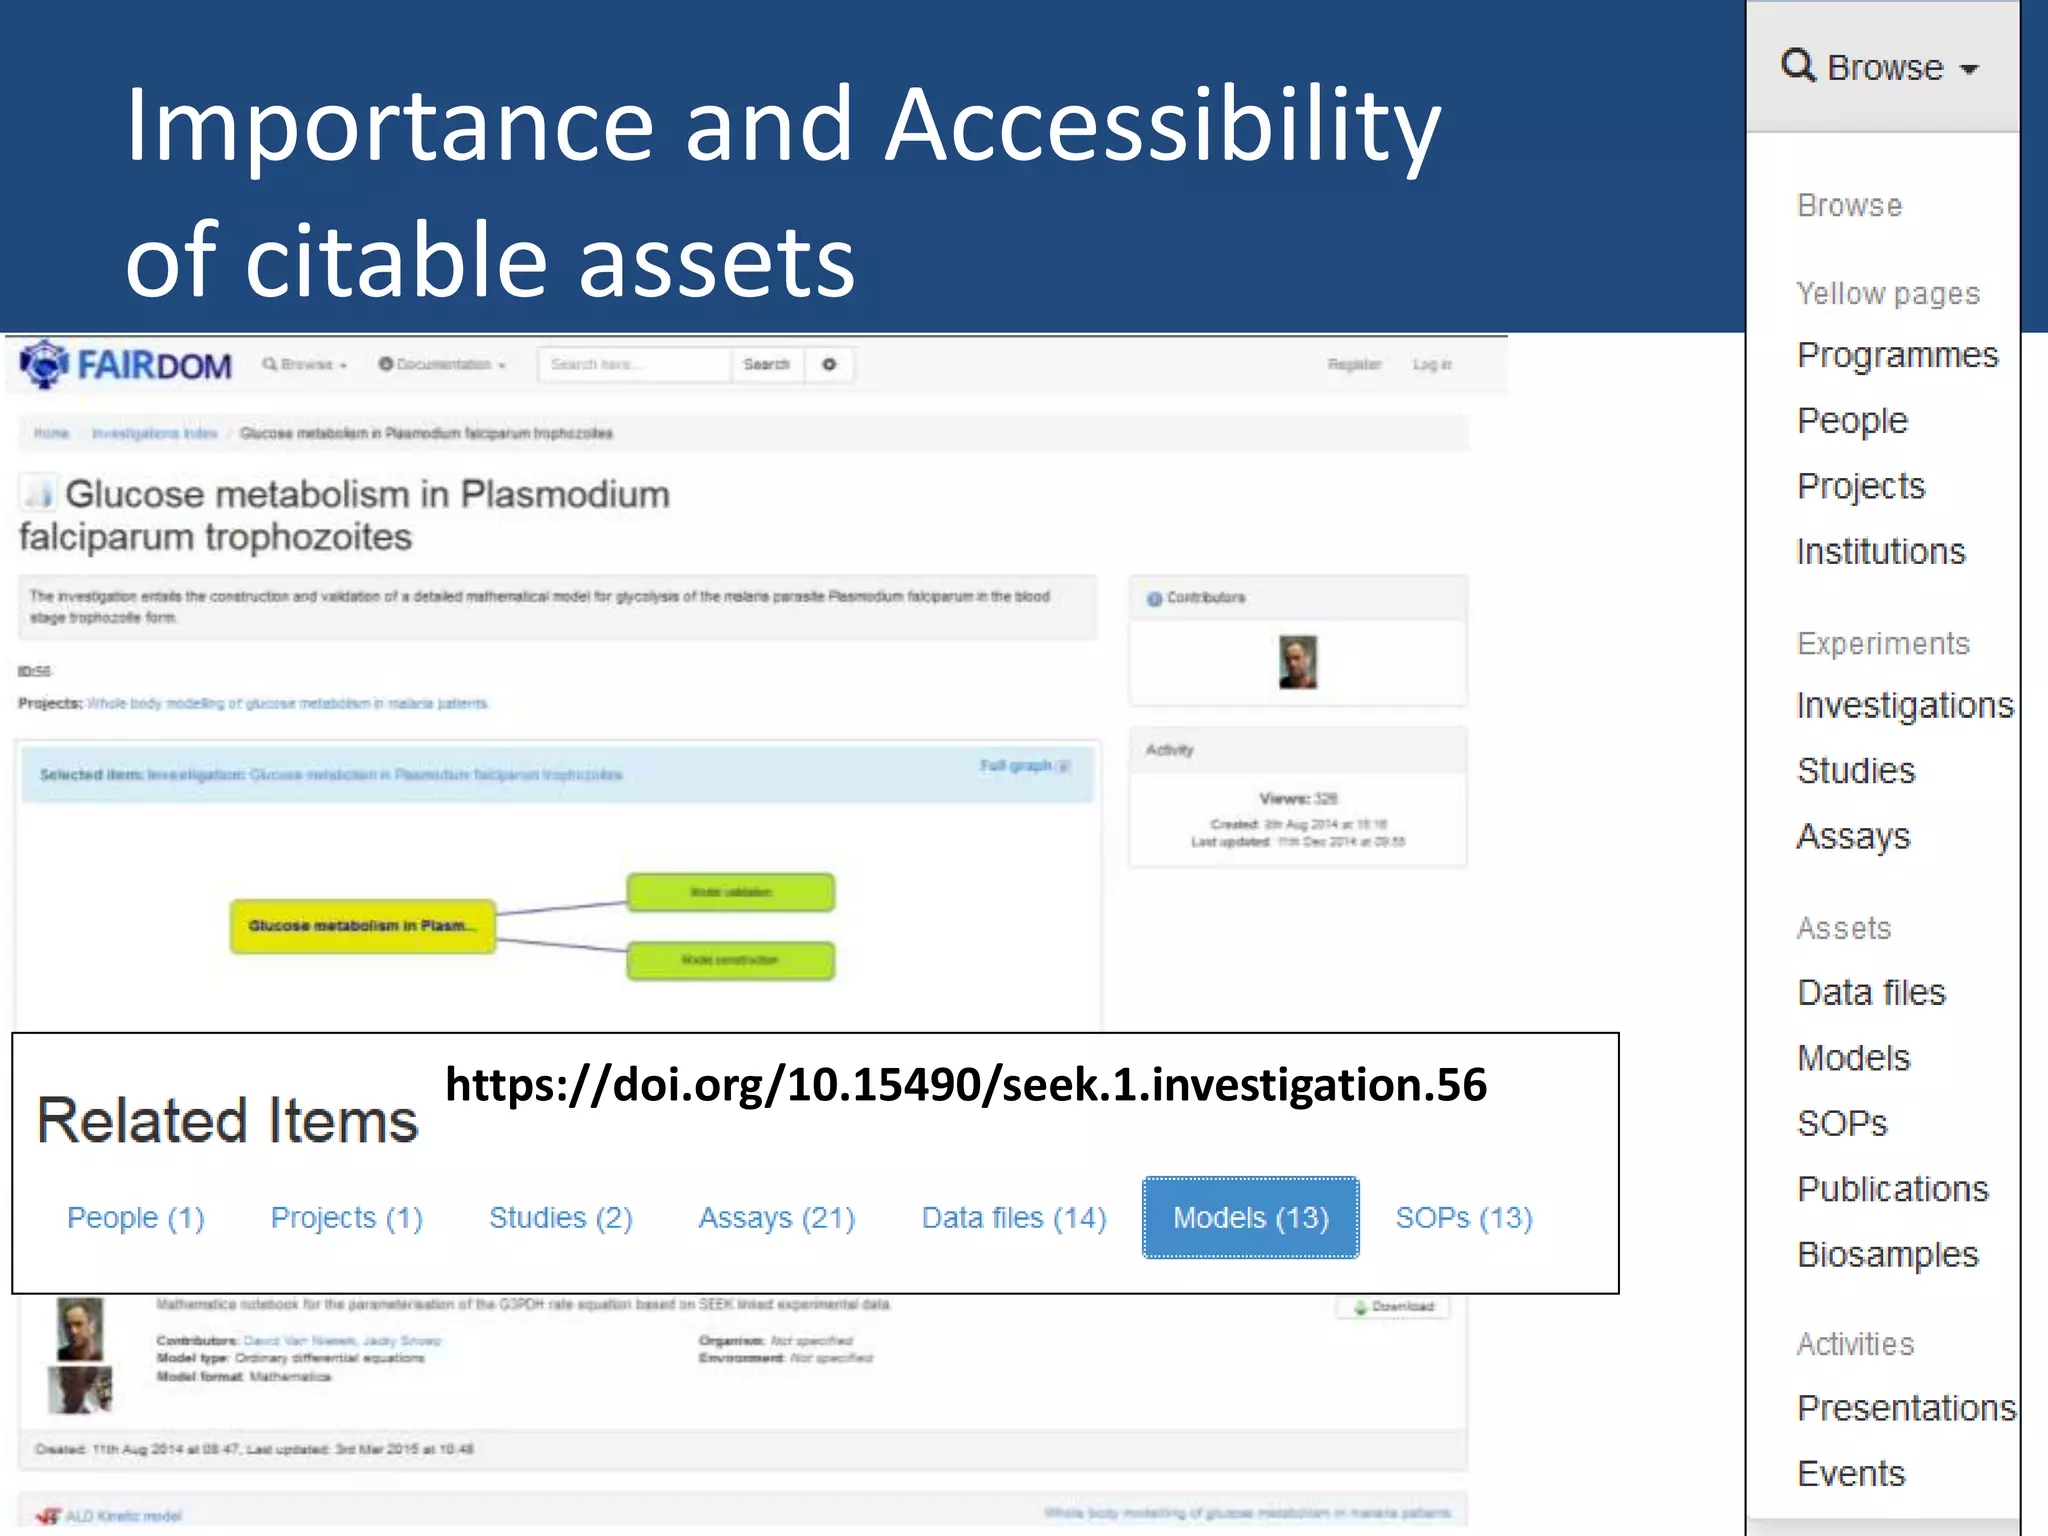Choose Biosamples from Browse menu

(x=1888, y=1255)
